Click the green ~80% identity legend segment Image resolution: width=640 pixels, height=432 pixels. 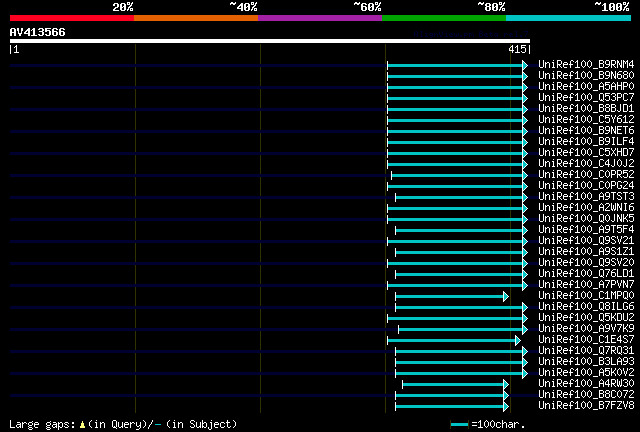click(444, 18)
